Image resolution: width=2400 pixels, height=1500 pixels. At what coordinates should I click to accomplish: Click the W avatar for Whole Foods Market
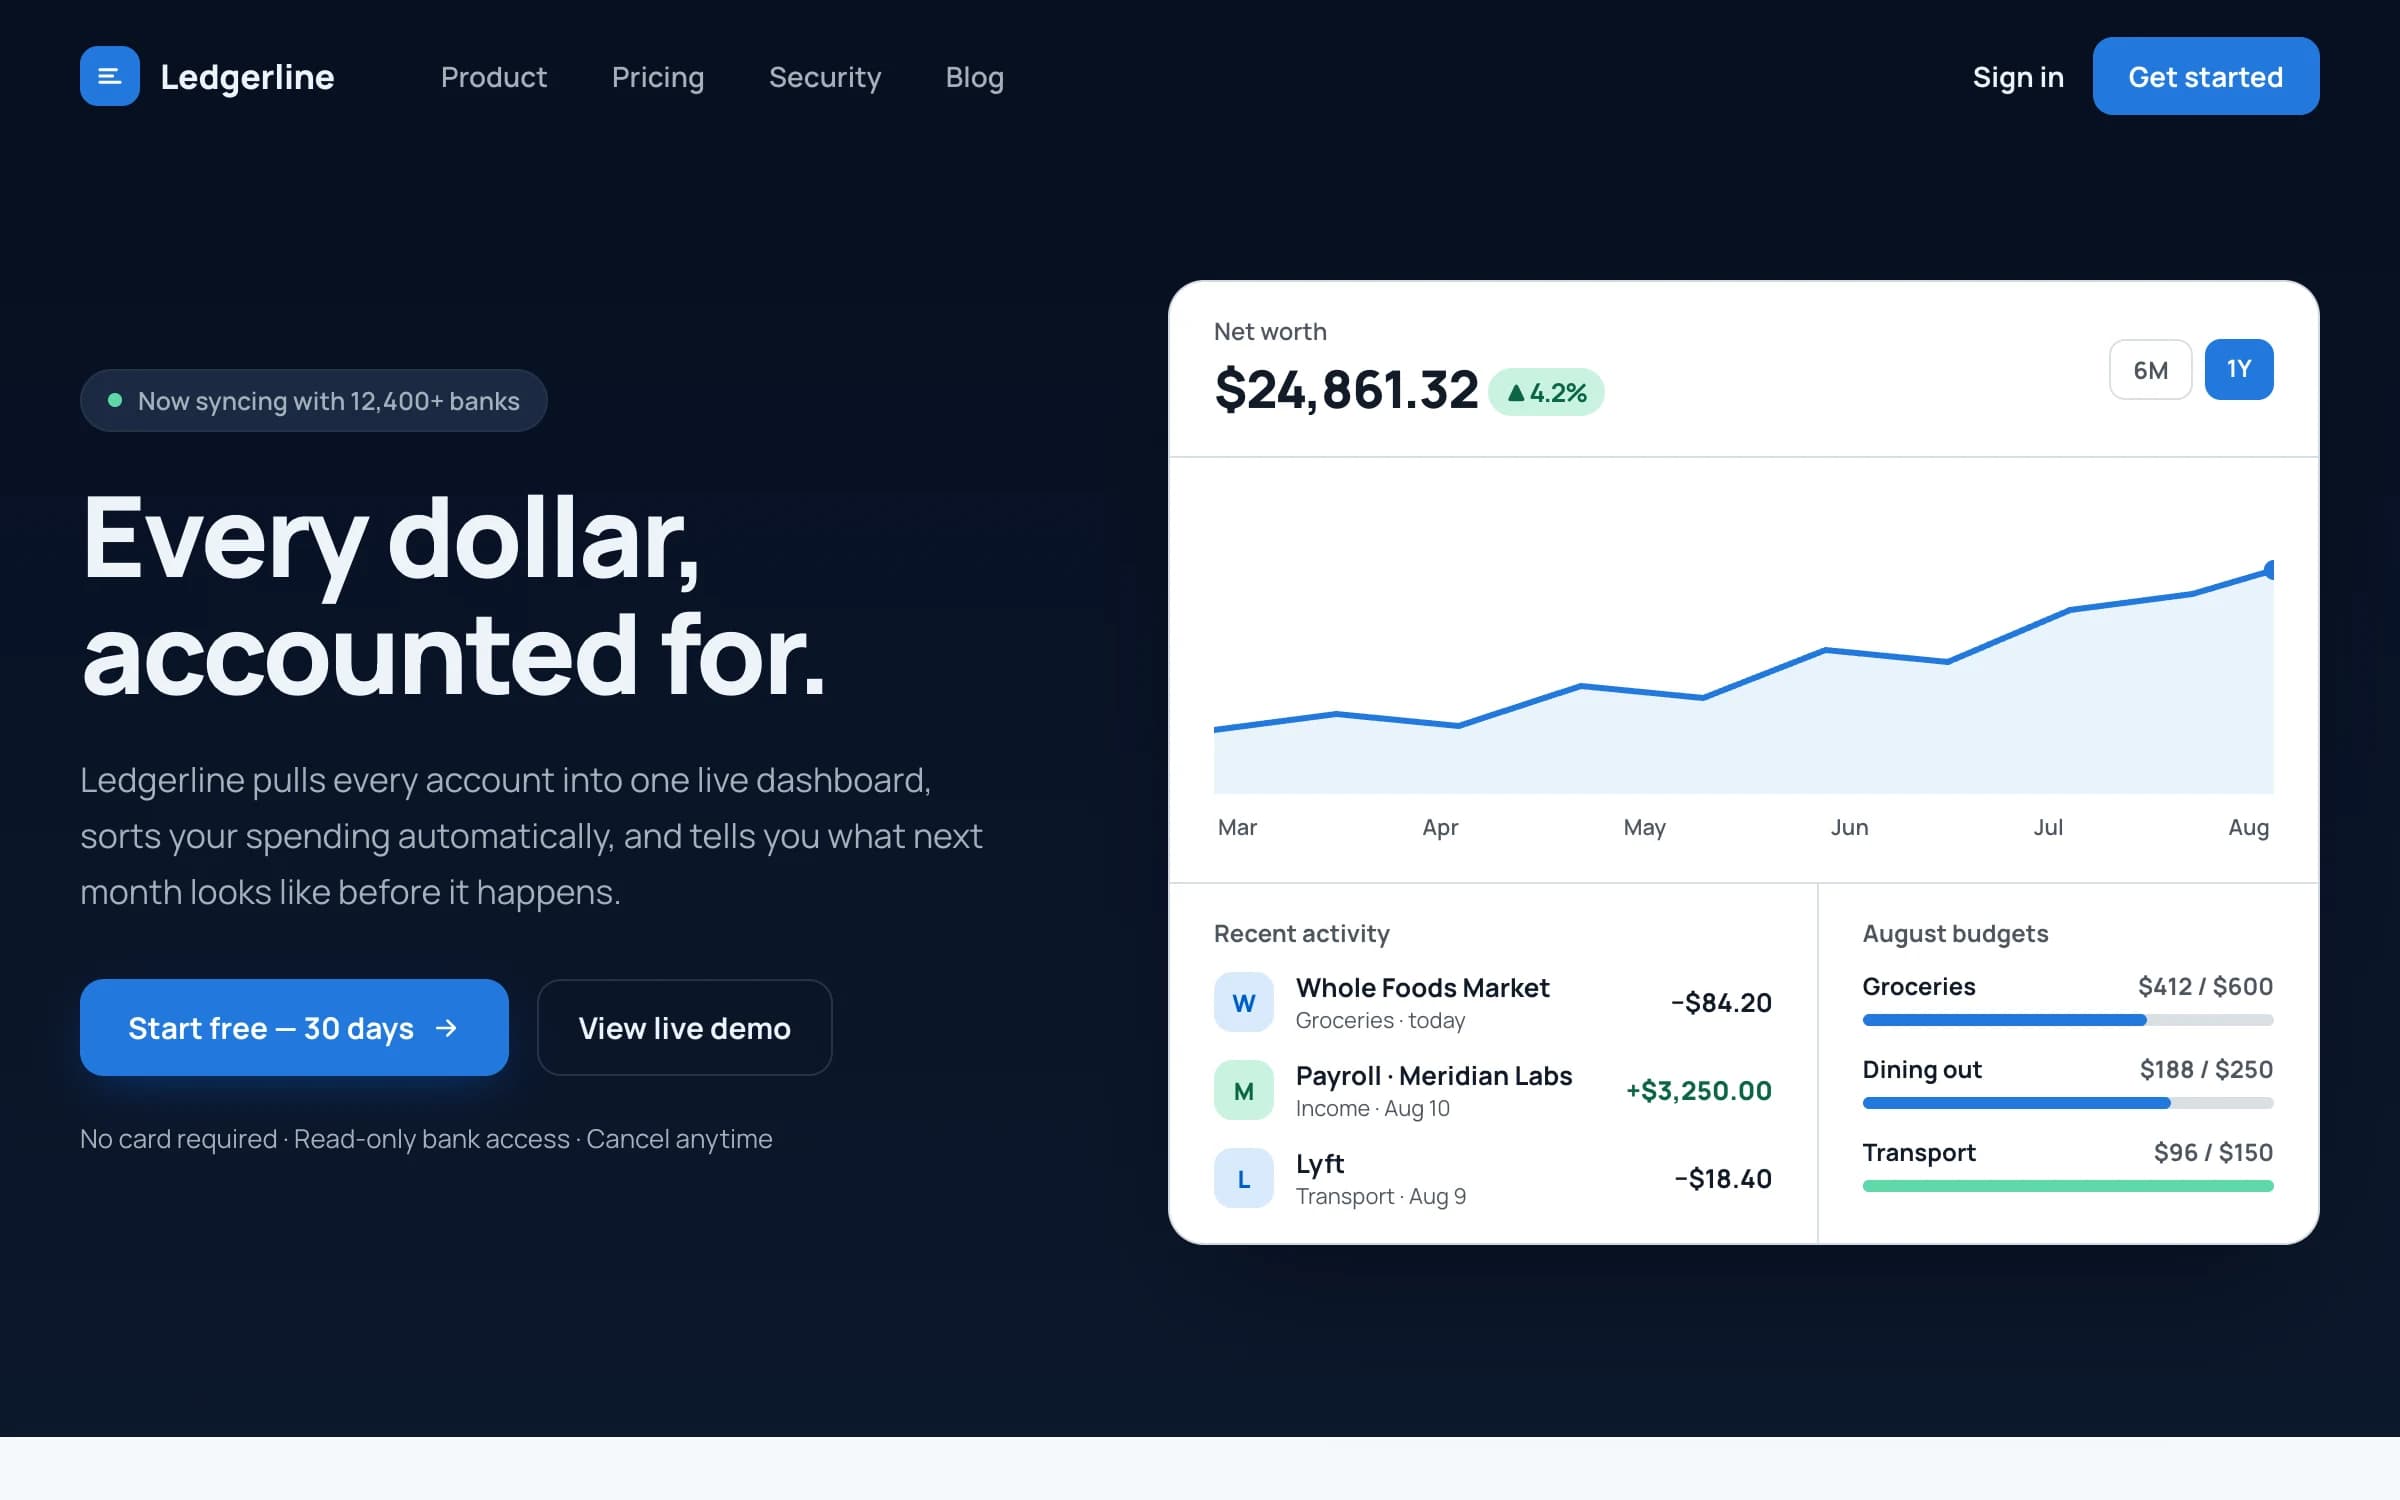pos(1244,1002)
